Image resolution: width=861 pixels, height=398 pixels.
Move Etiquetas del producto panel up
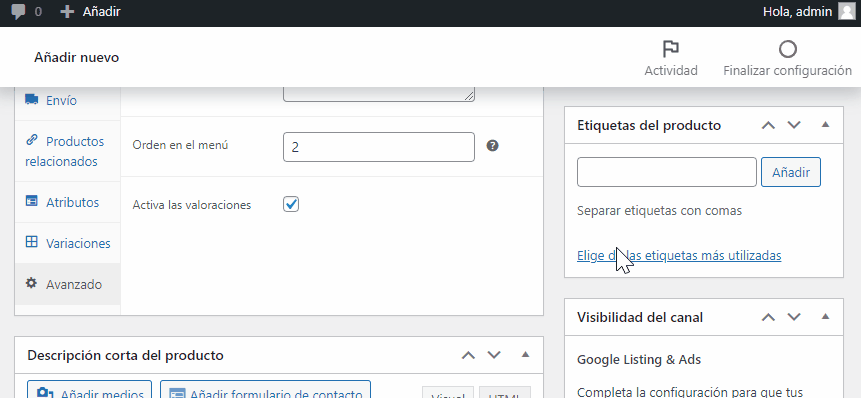[x=768, y=125]
